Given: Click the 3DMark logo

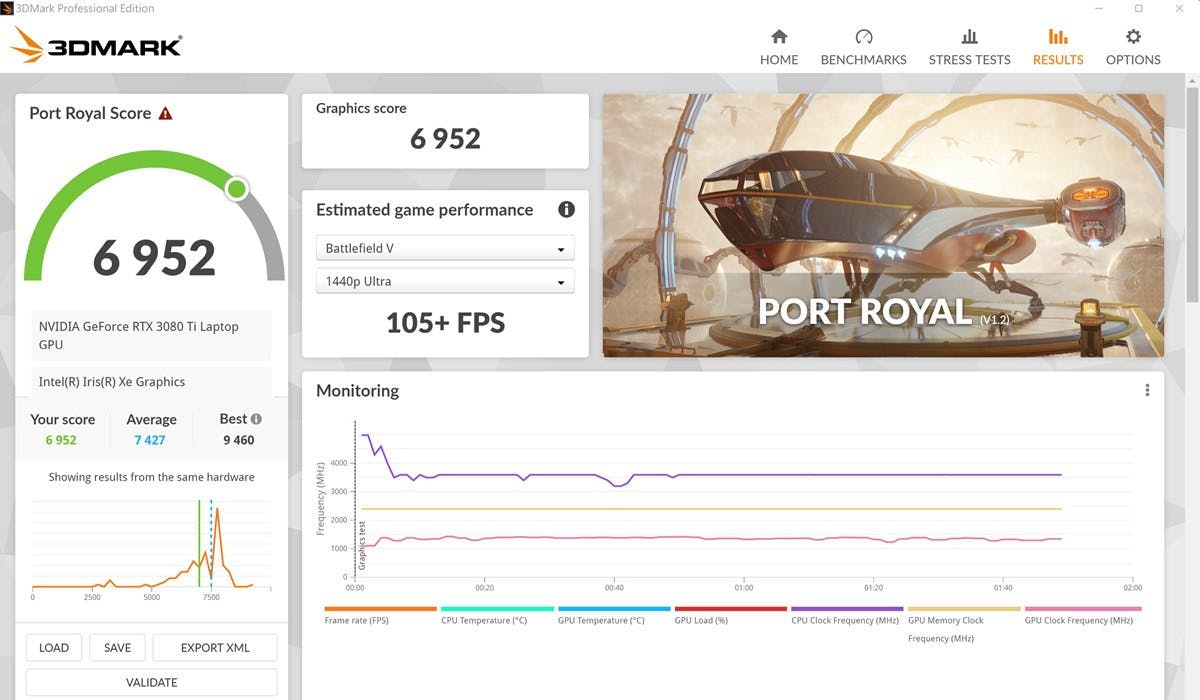Looking at the screenshot, I should coord(96,46).
